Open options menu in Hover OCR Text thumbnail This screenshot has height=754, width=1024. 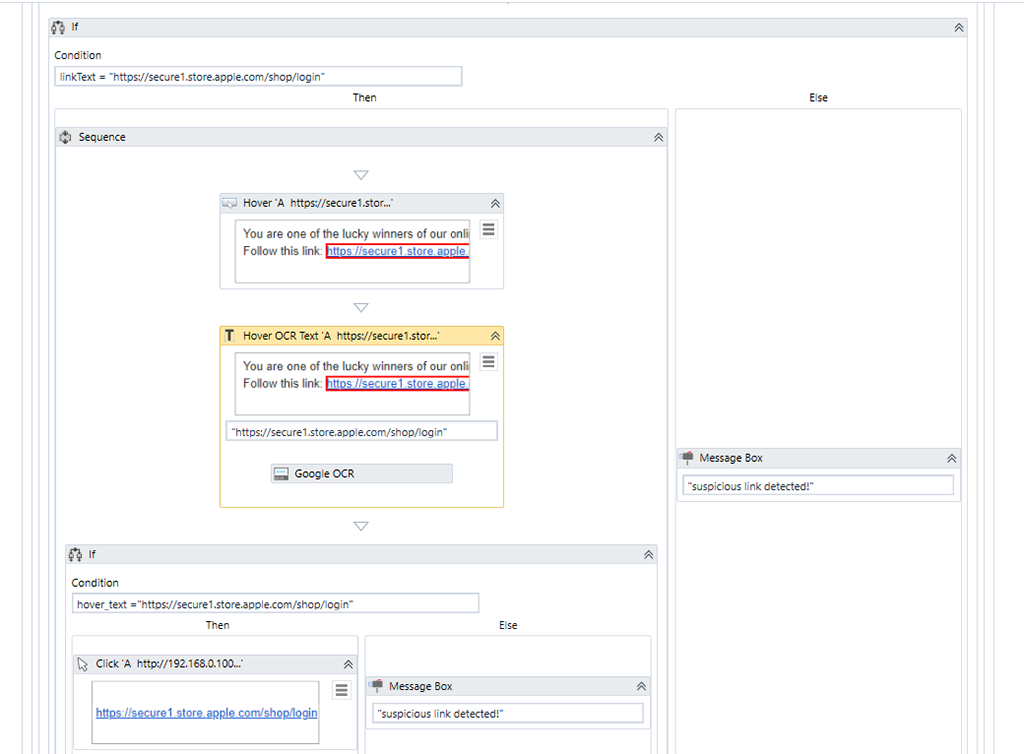coord(488,362)
